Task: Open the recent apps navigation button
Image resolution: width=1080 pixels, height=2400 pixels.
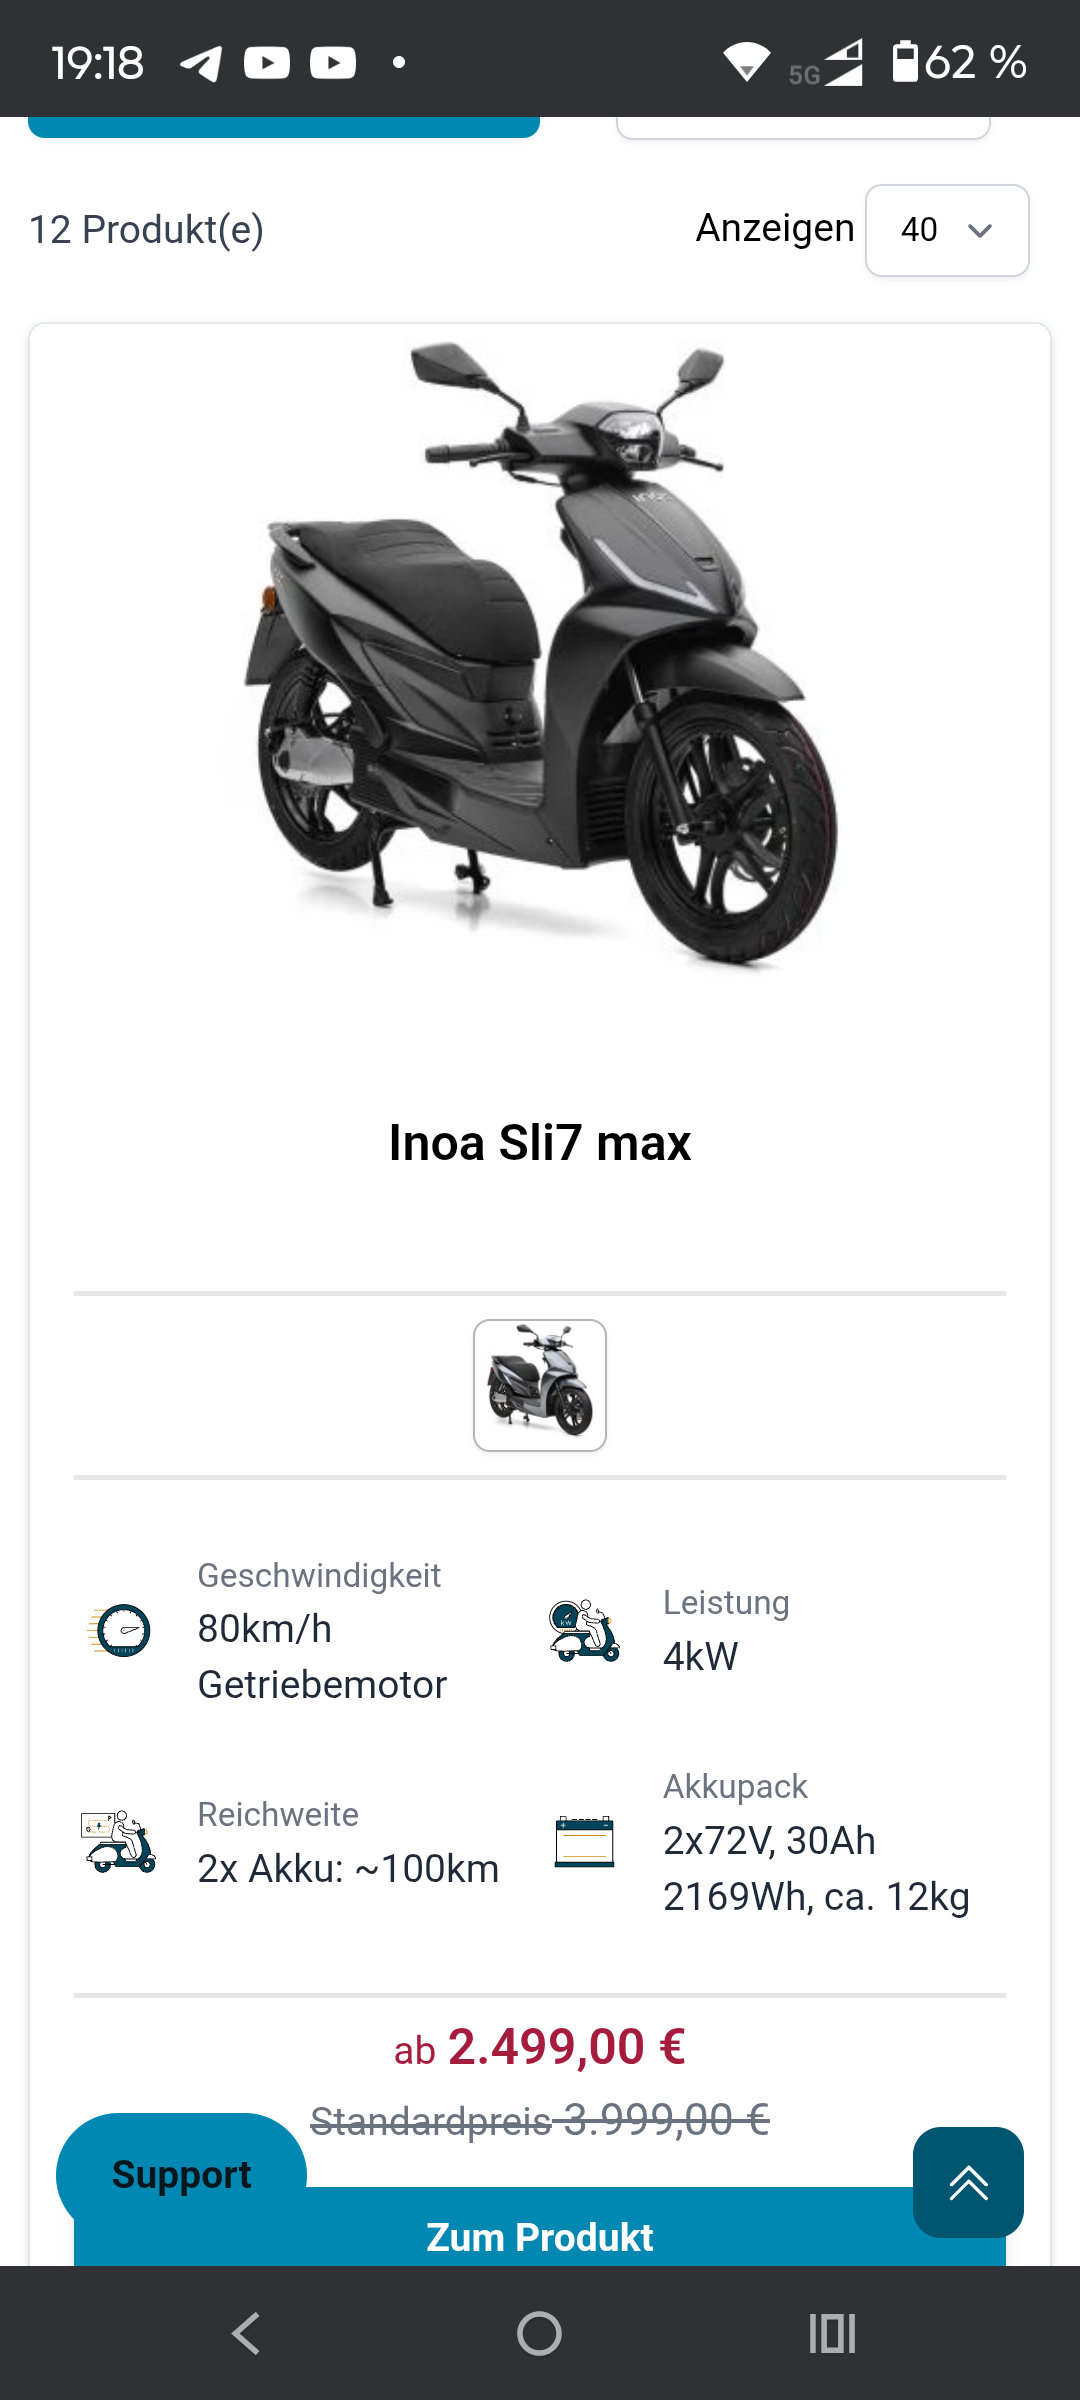Action: click(x=832, y=2334)
